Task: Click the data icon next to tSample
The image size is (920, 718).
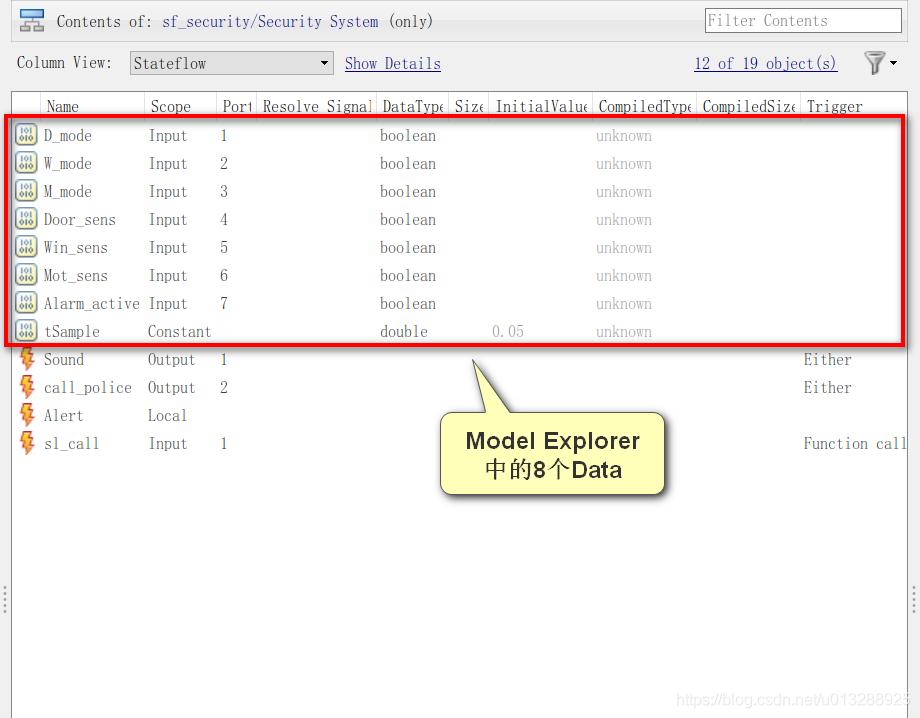Action: click(26, 331)
